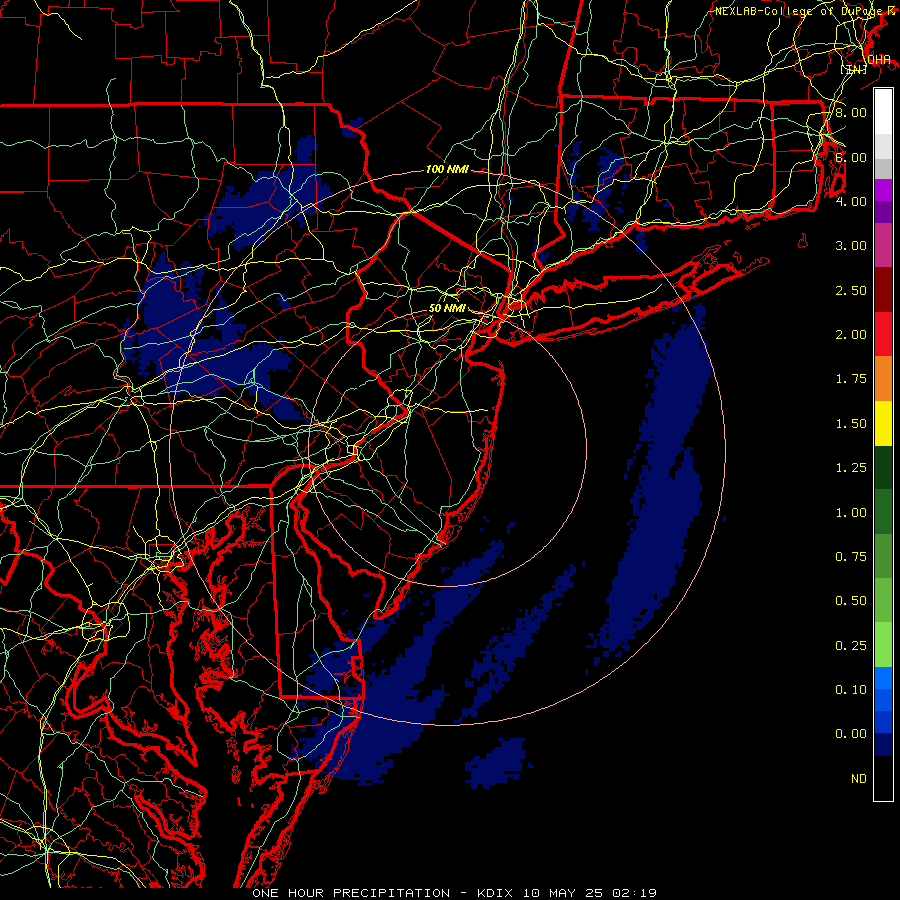This screenshot has height=900, width=900.
Task: Click the dark green 1.25 legend swatch
Action: [883, 467]
